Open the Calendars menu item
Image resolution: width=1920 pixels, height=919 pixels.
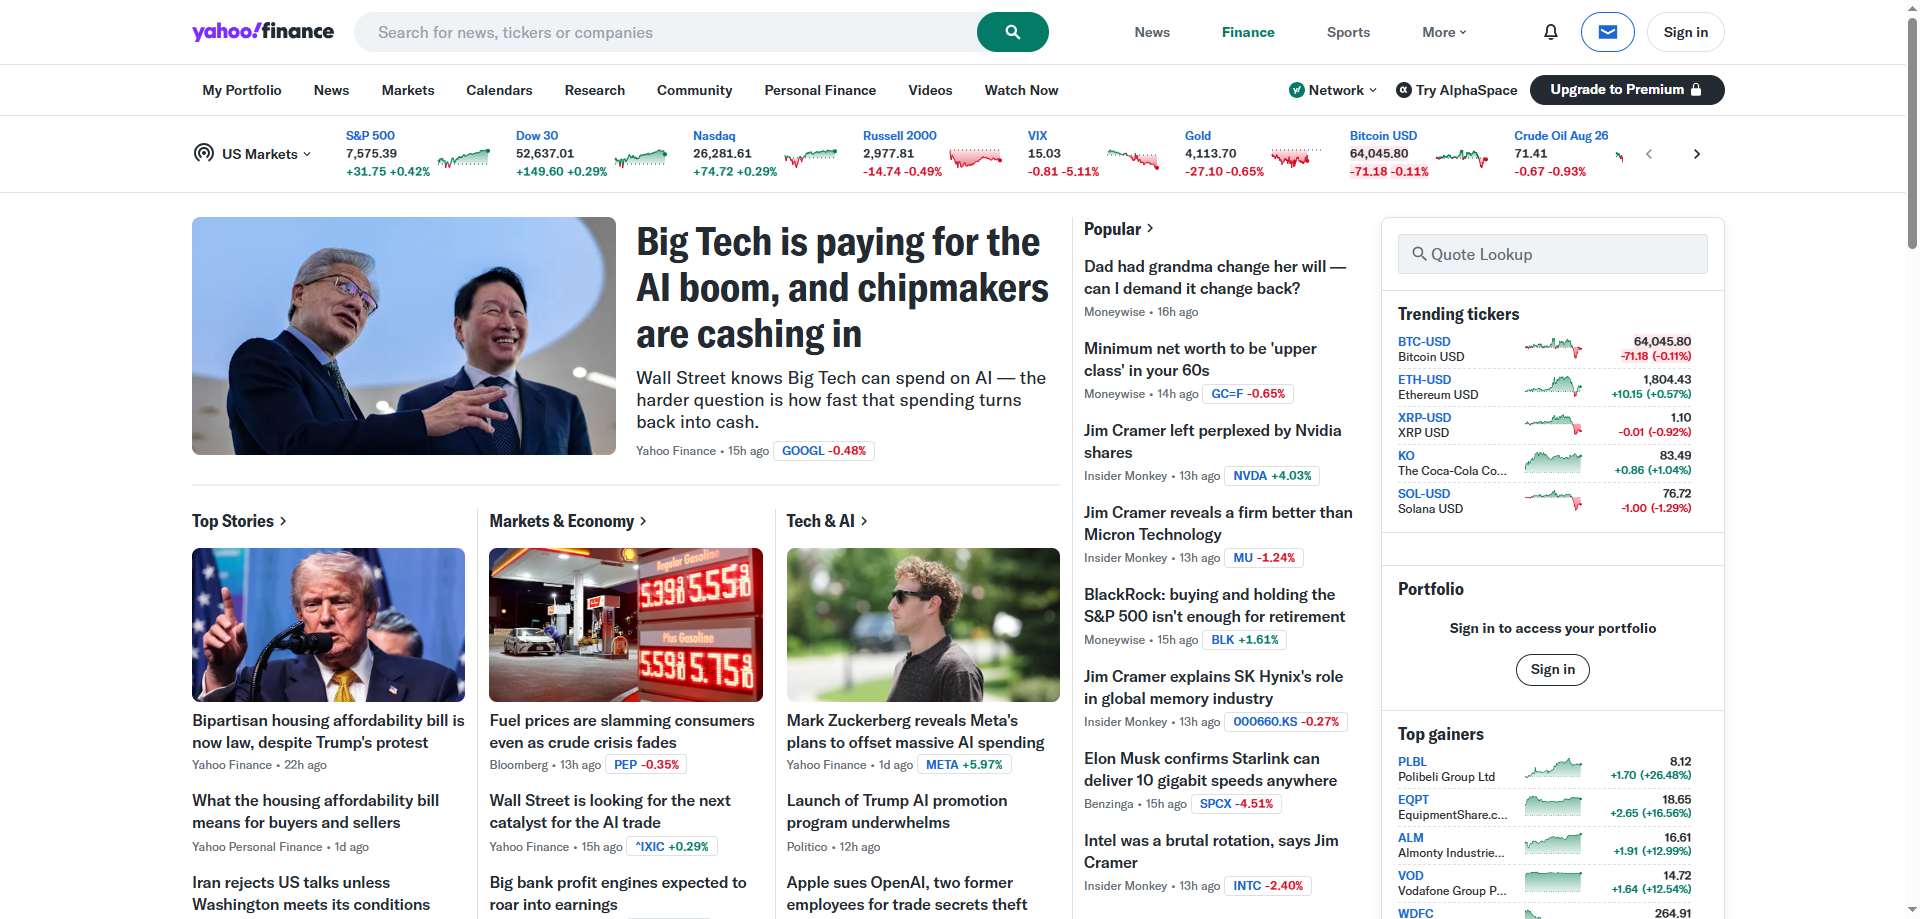click(x=499, y=90)
